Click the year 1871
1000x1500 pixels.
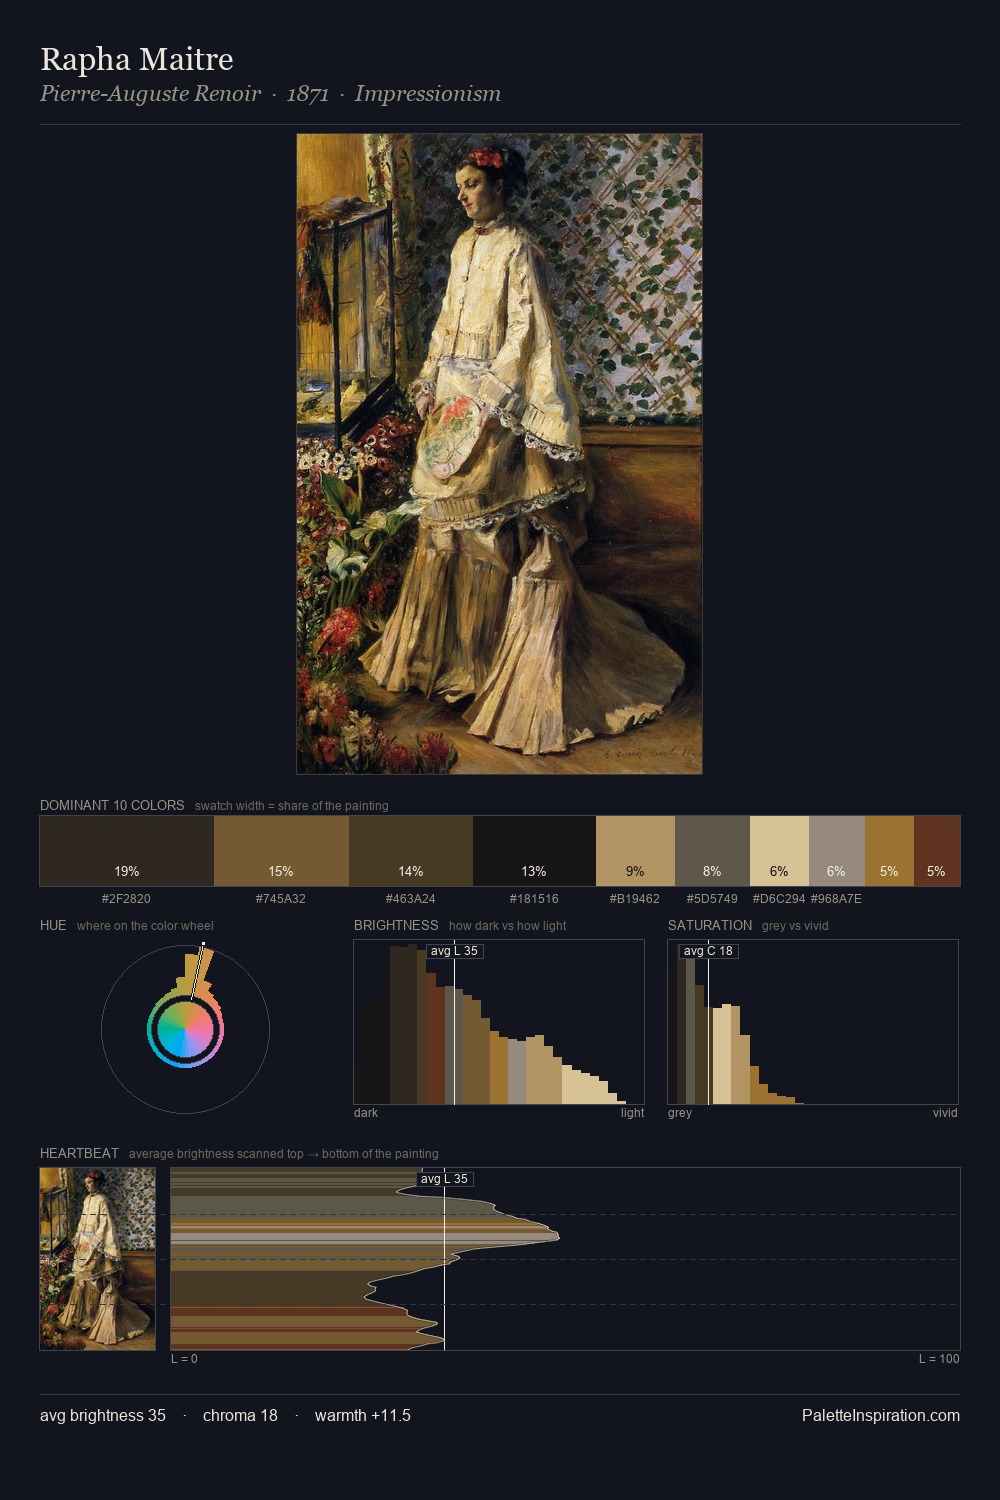coord(308,94)
